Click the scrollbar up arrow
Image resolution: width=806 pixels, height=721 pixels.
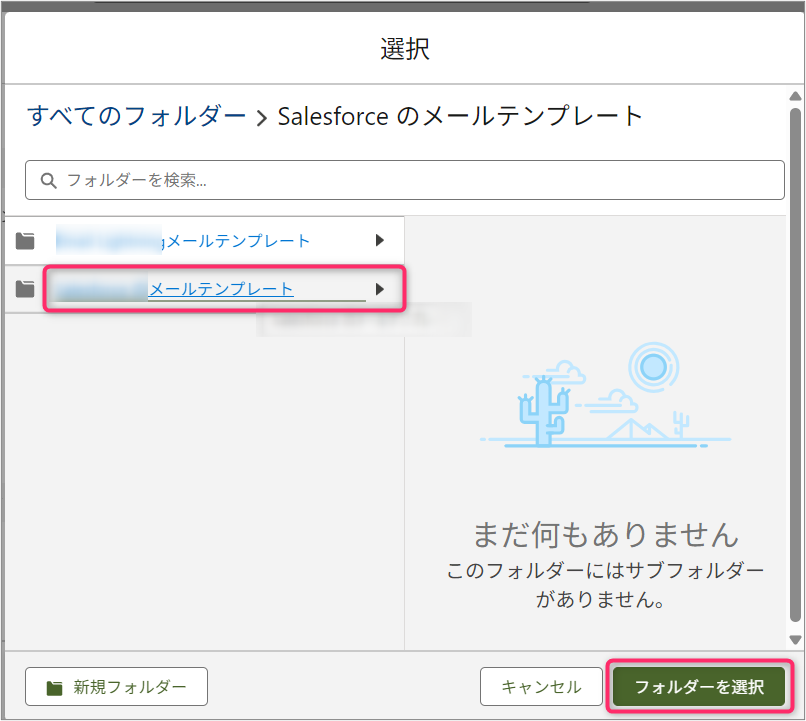pos(795,97)
